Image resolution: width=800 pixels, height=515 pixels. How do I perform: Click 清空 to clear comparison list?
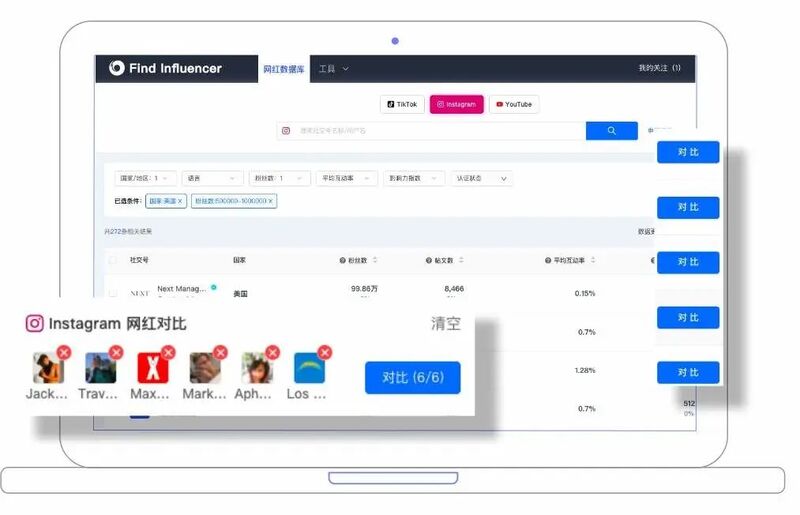click(x=446, y=323)
